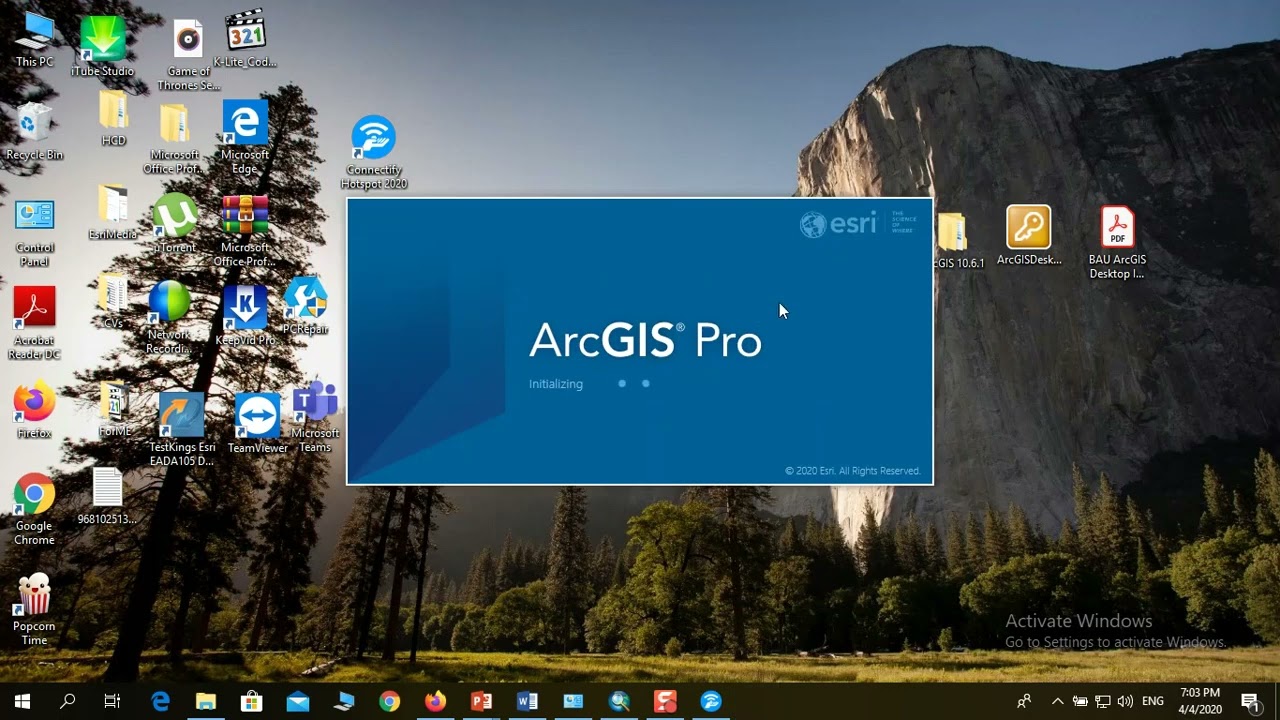The image size is (1280, 720).
Task: Select the 968102513 text file icon
Action: (107, 497)
